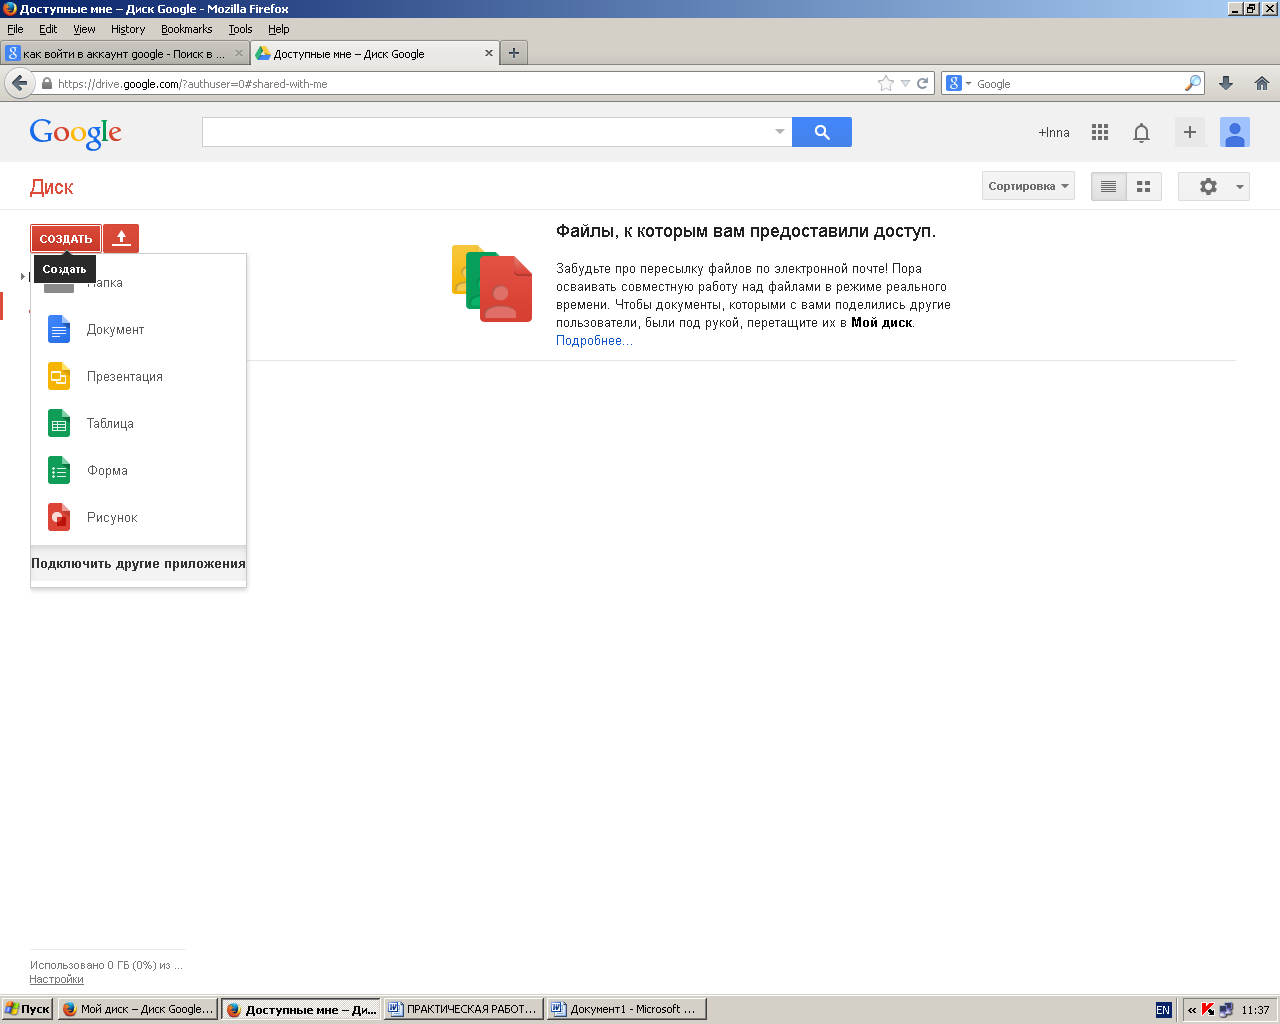Click the Диск heading link

click(x=52, y=187)
